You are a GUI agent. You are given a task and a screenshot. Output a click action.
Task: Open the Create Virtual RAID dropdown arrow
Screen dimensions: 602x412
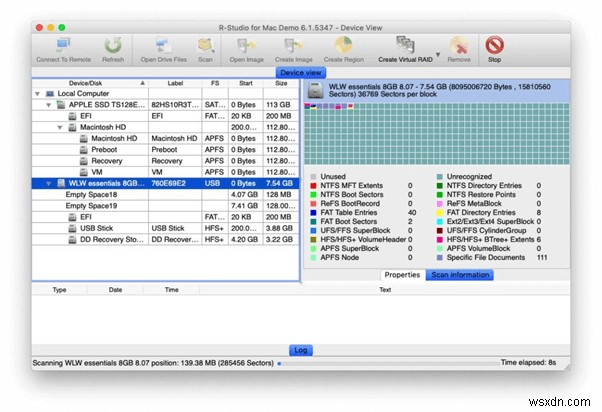pos(438,55)
